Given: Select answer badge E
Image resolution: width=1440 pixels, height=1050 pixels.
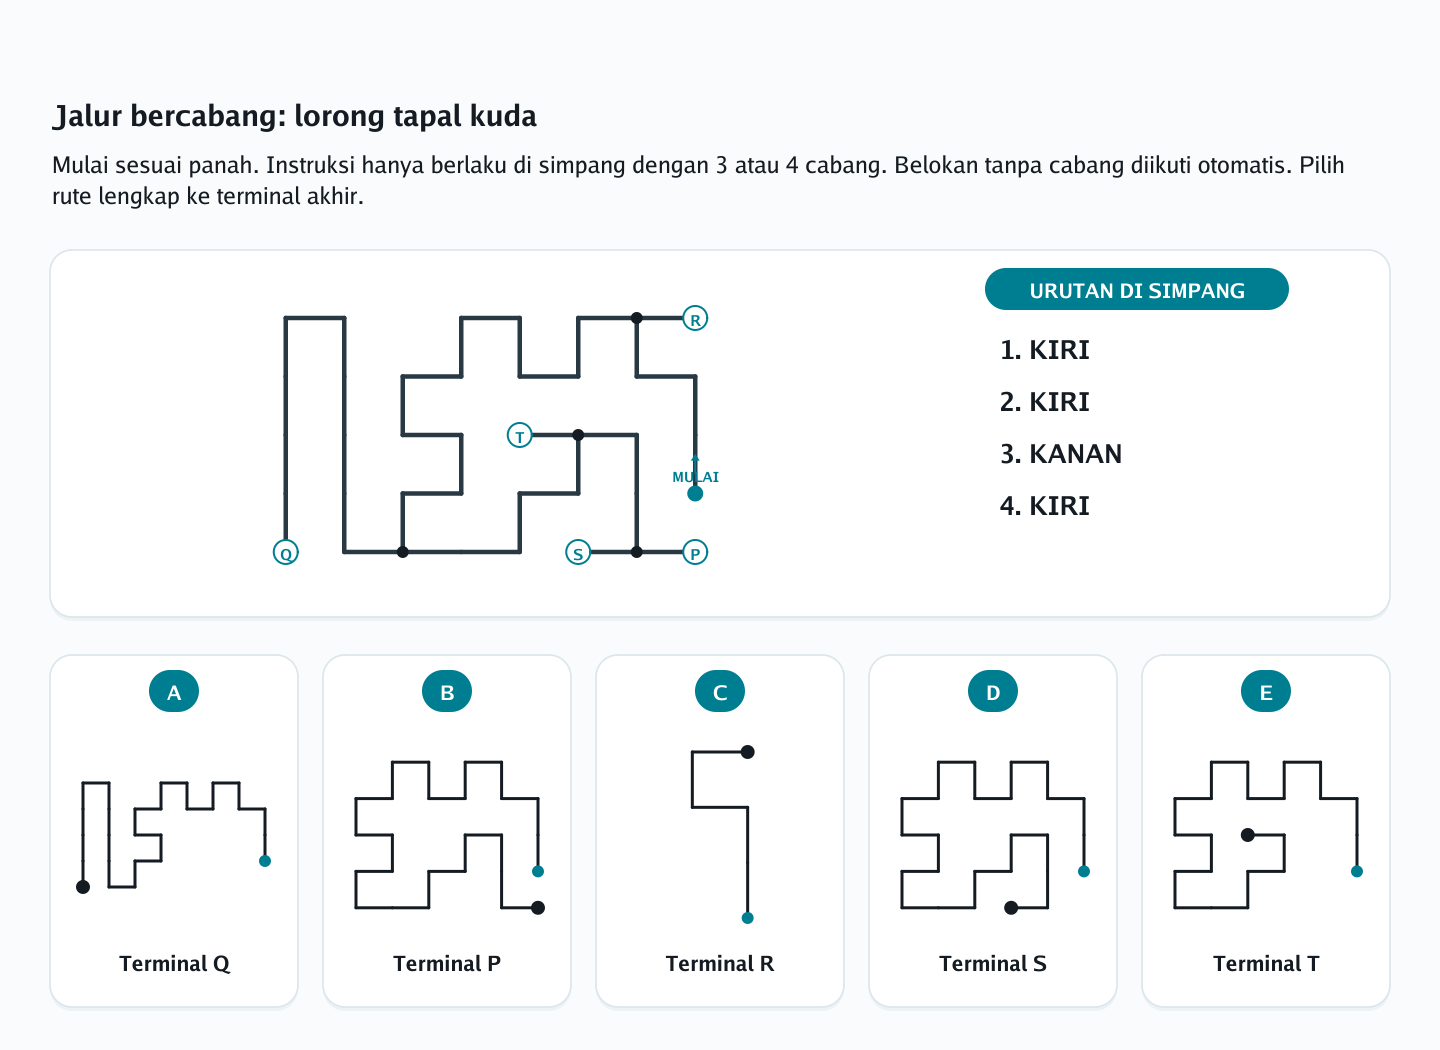Looking at the screenshot, I should 1266,692.
